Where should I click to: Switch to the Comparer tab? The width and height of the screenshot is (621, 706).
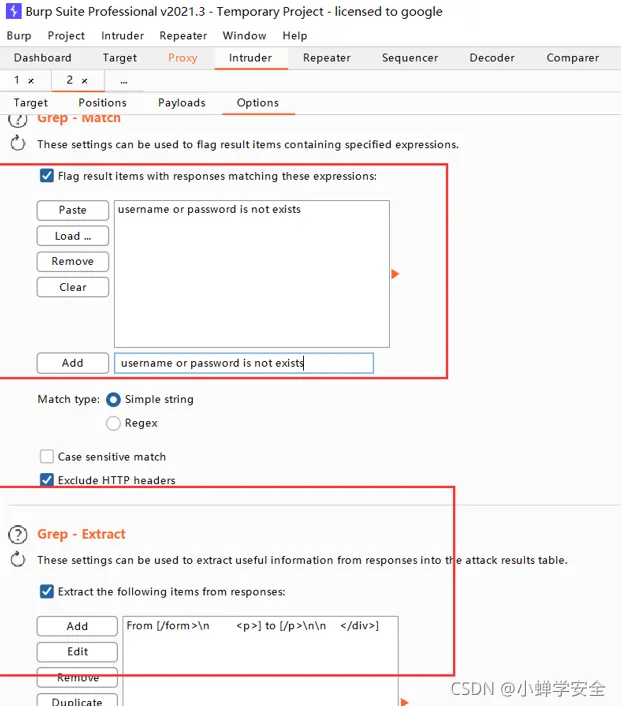click(x=573, y=58)
